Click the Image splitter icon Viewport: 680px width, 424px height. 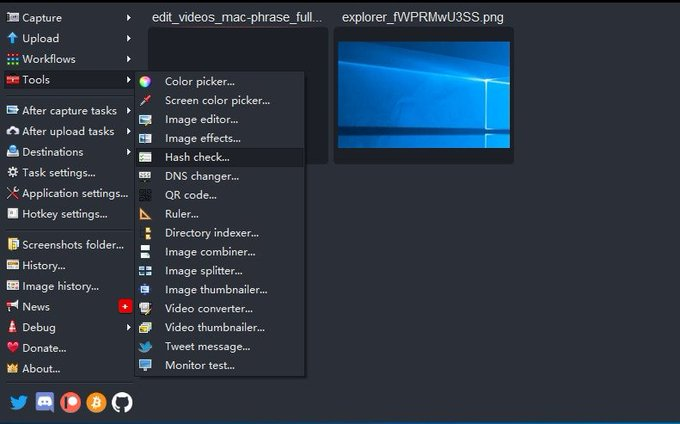click(x=145, y=271)
